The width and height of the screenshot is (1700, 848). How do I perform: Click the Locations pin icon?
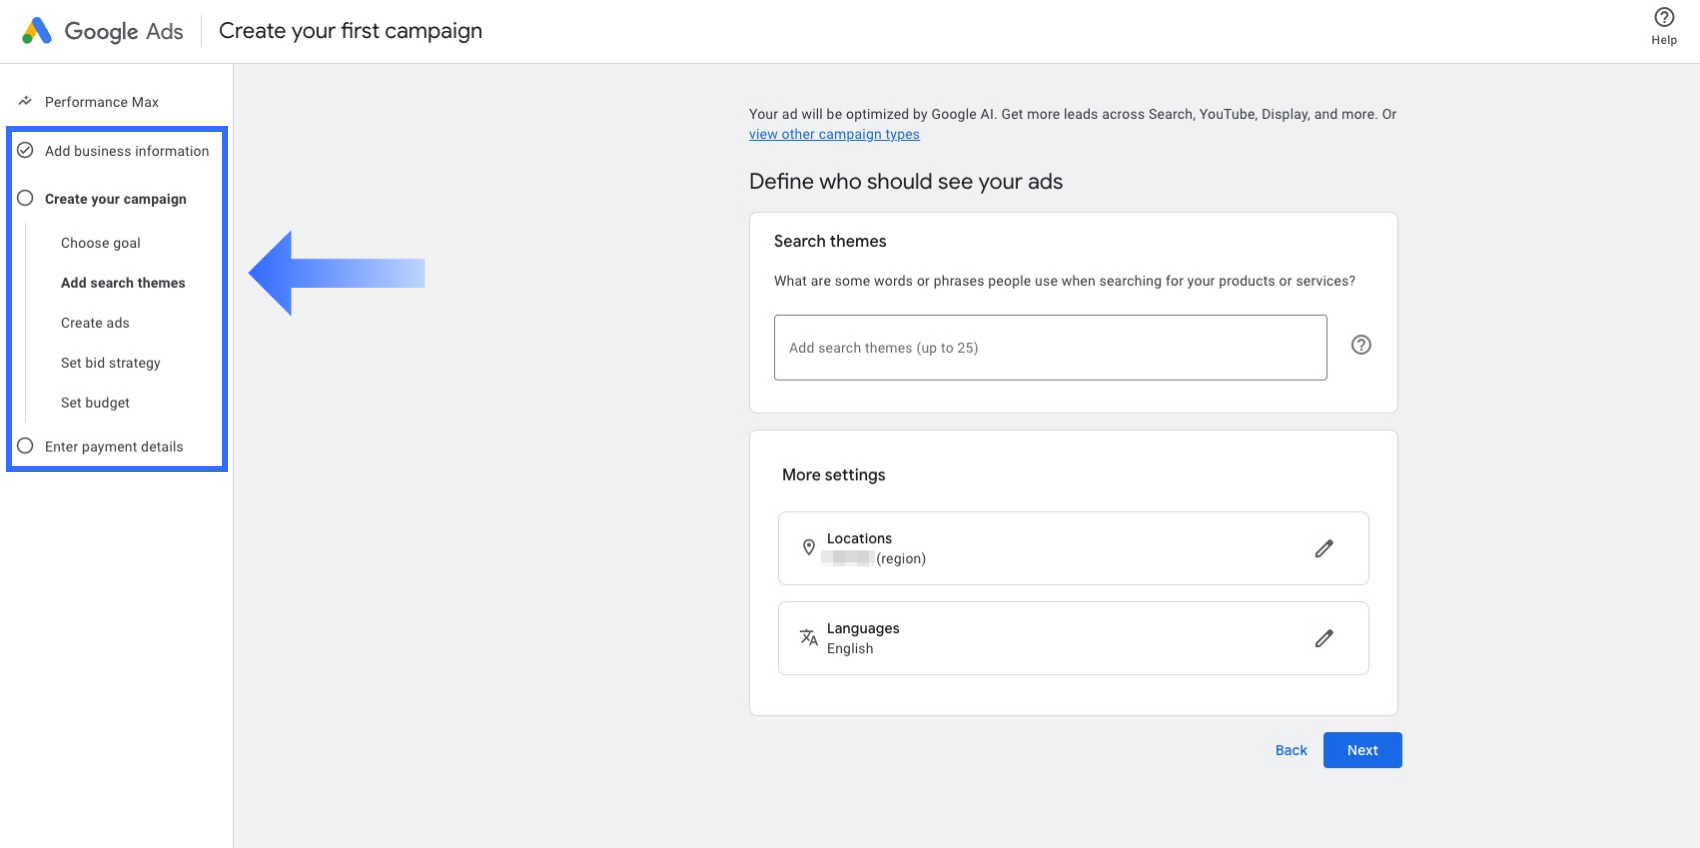click(809, 547)
